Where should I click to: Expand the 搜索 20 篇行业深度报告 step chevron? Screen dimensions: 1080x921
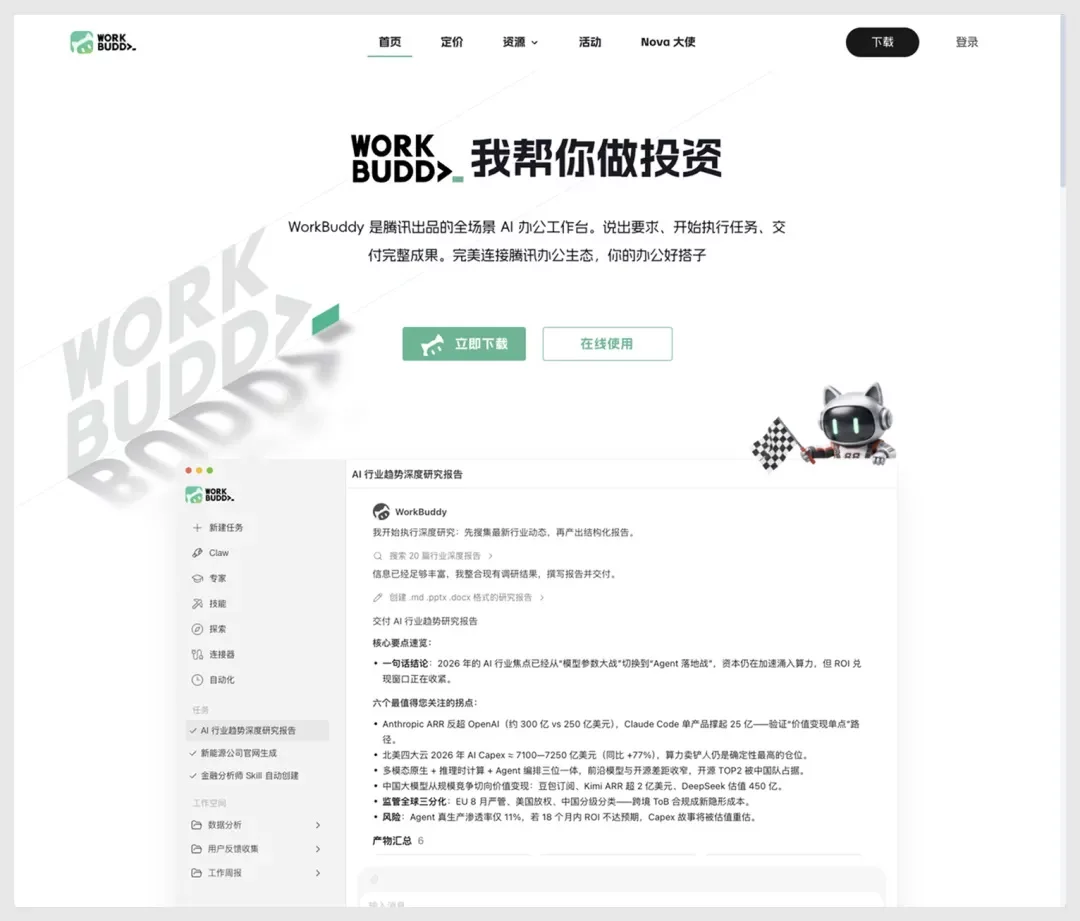tap(490, 556)
